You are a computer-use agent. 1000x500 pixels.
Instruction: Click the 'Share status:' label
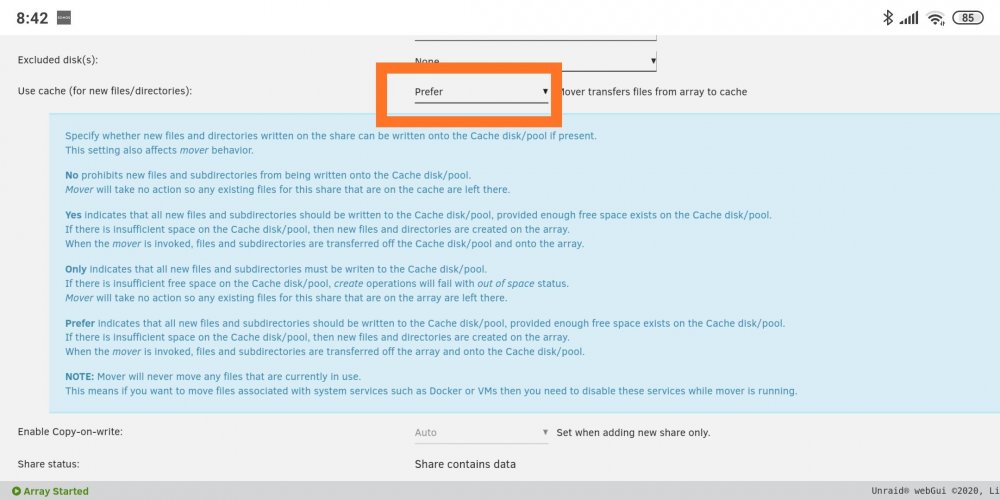pyautogui.click(x=48, y=464)
